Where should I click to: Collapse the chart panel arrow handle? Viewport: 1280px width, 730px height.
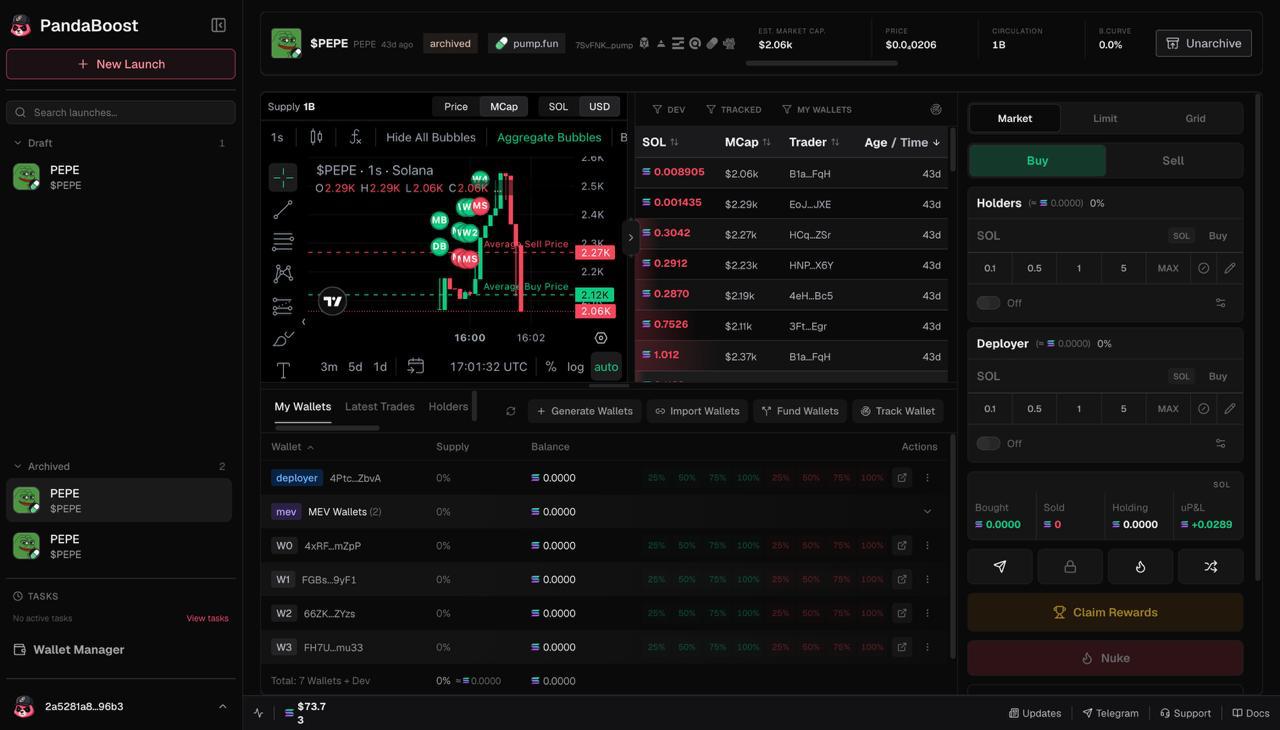point(630,238)
